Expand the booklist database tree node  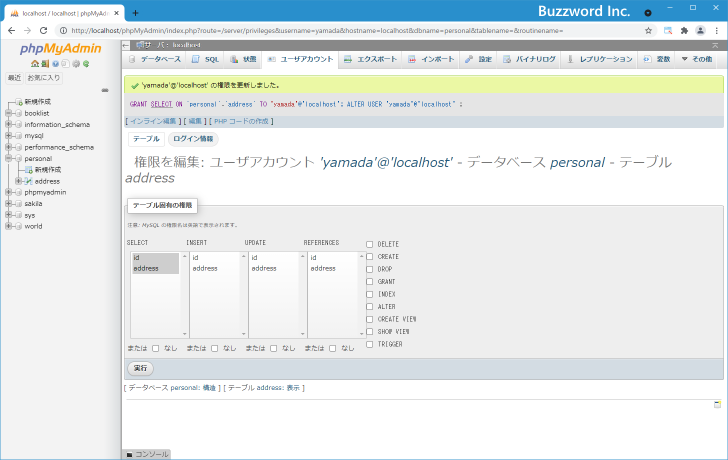9,113
